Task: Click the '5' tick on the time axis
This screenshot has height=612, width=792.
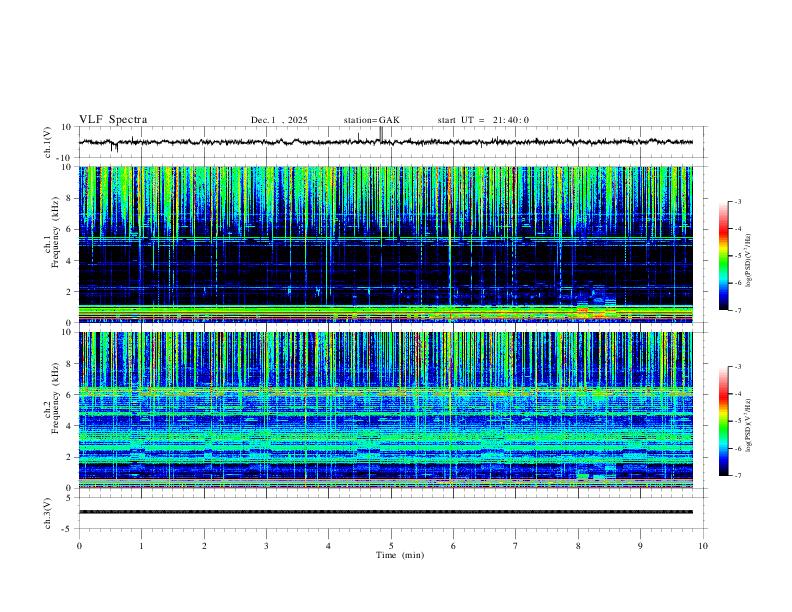Action: (391, 546)
